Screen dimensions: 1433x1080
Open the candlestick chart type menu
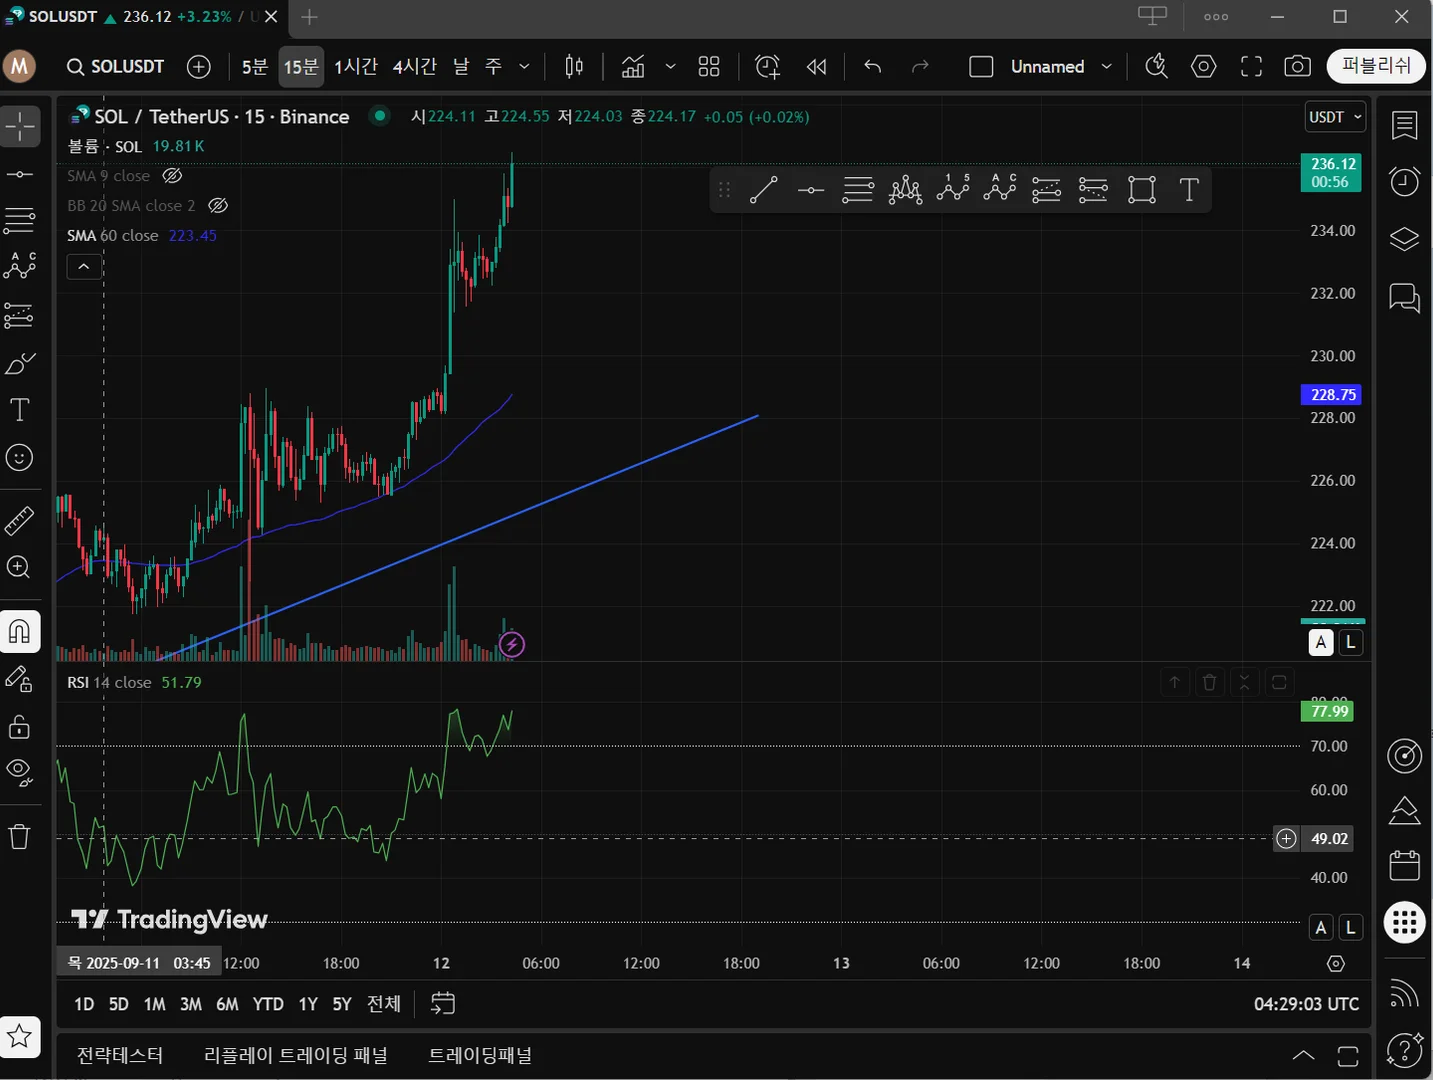click(x=574, y=67)
